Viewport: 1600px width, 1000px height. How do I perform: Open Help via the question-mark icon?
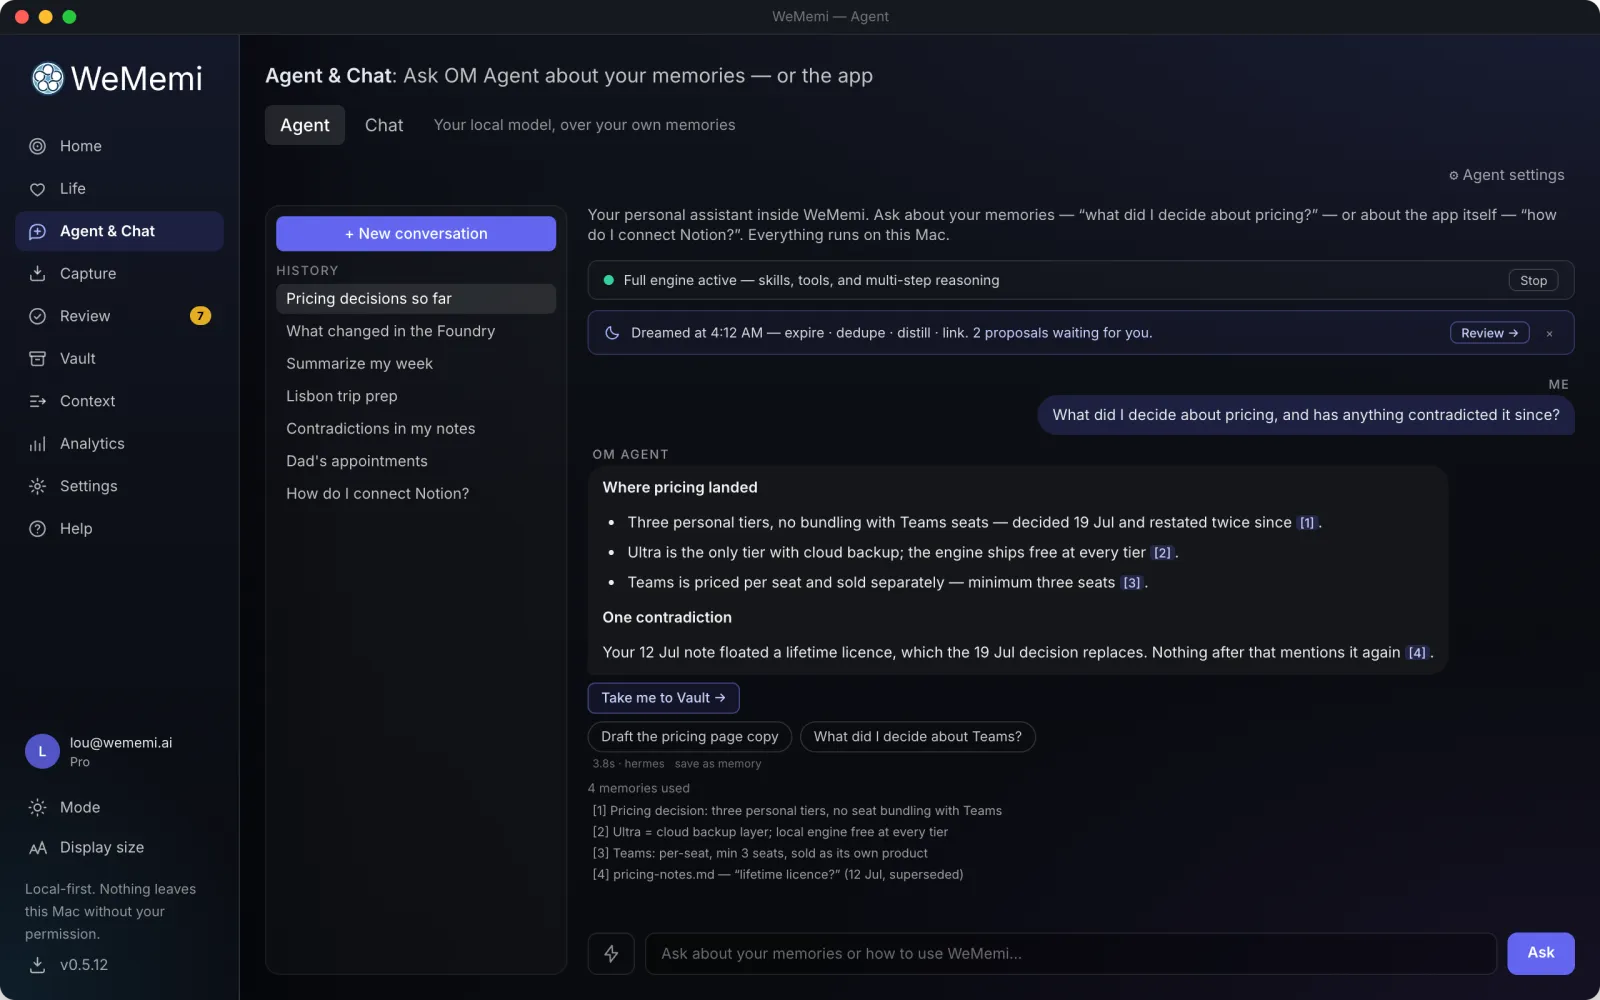point(37,529)
